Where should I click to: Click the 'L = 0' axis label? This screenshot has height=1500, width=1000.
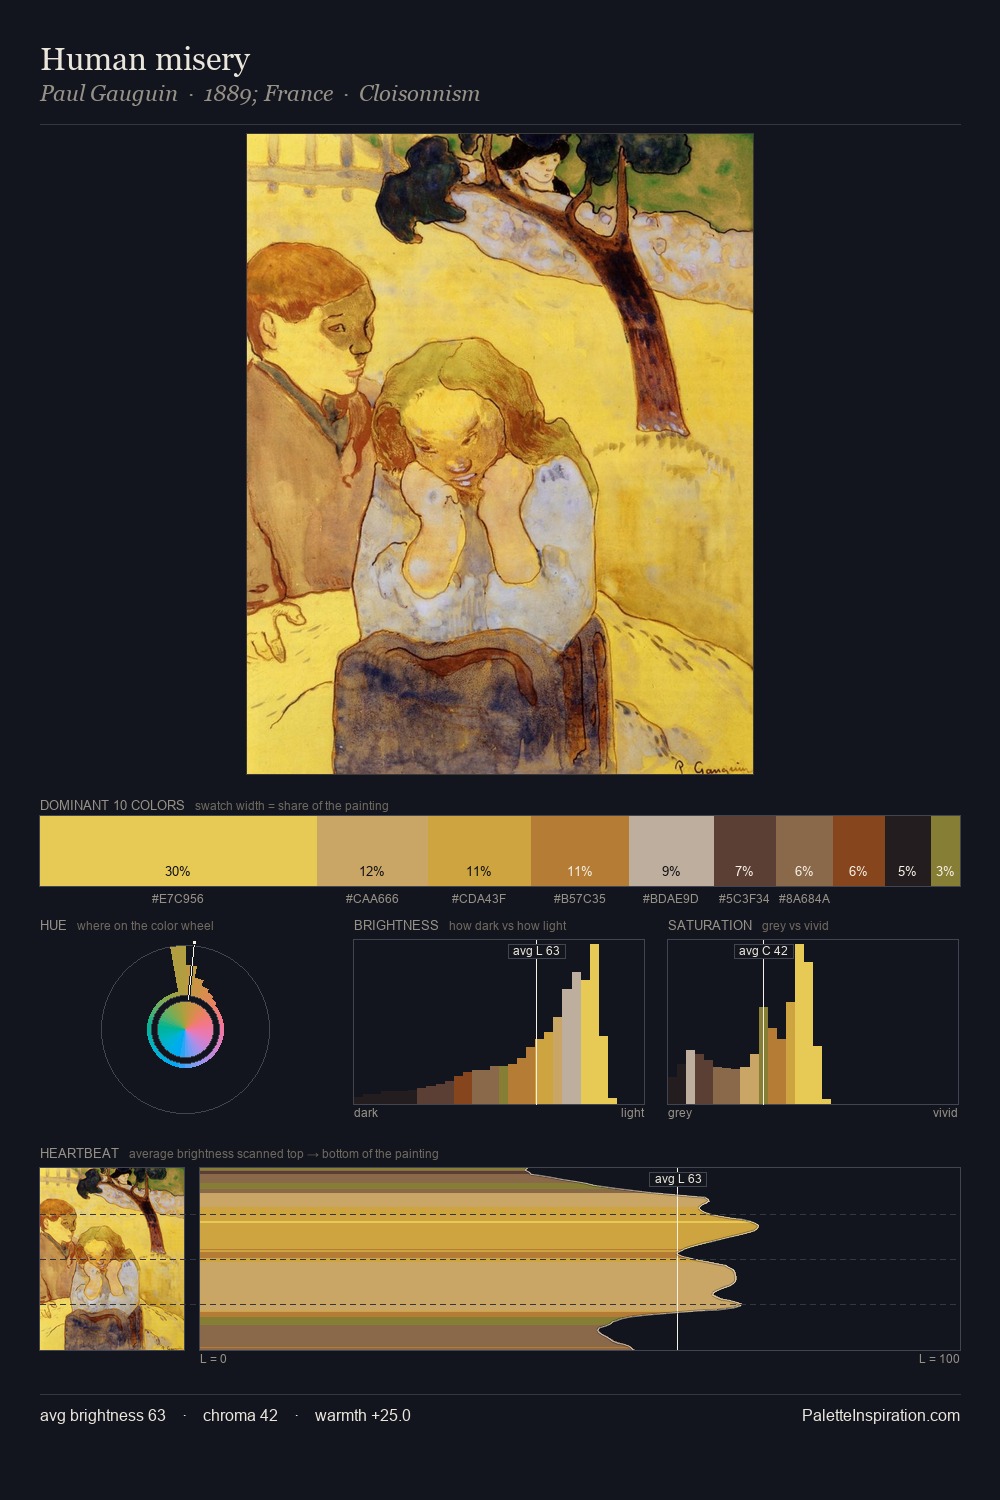(x=213, y=1359)
